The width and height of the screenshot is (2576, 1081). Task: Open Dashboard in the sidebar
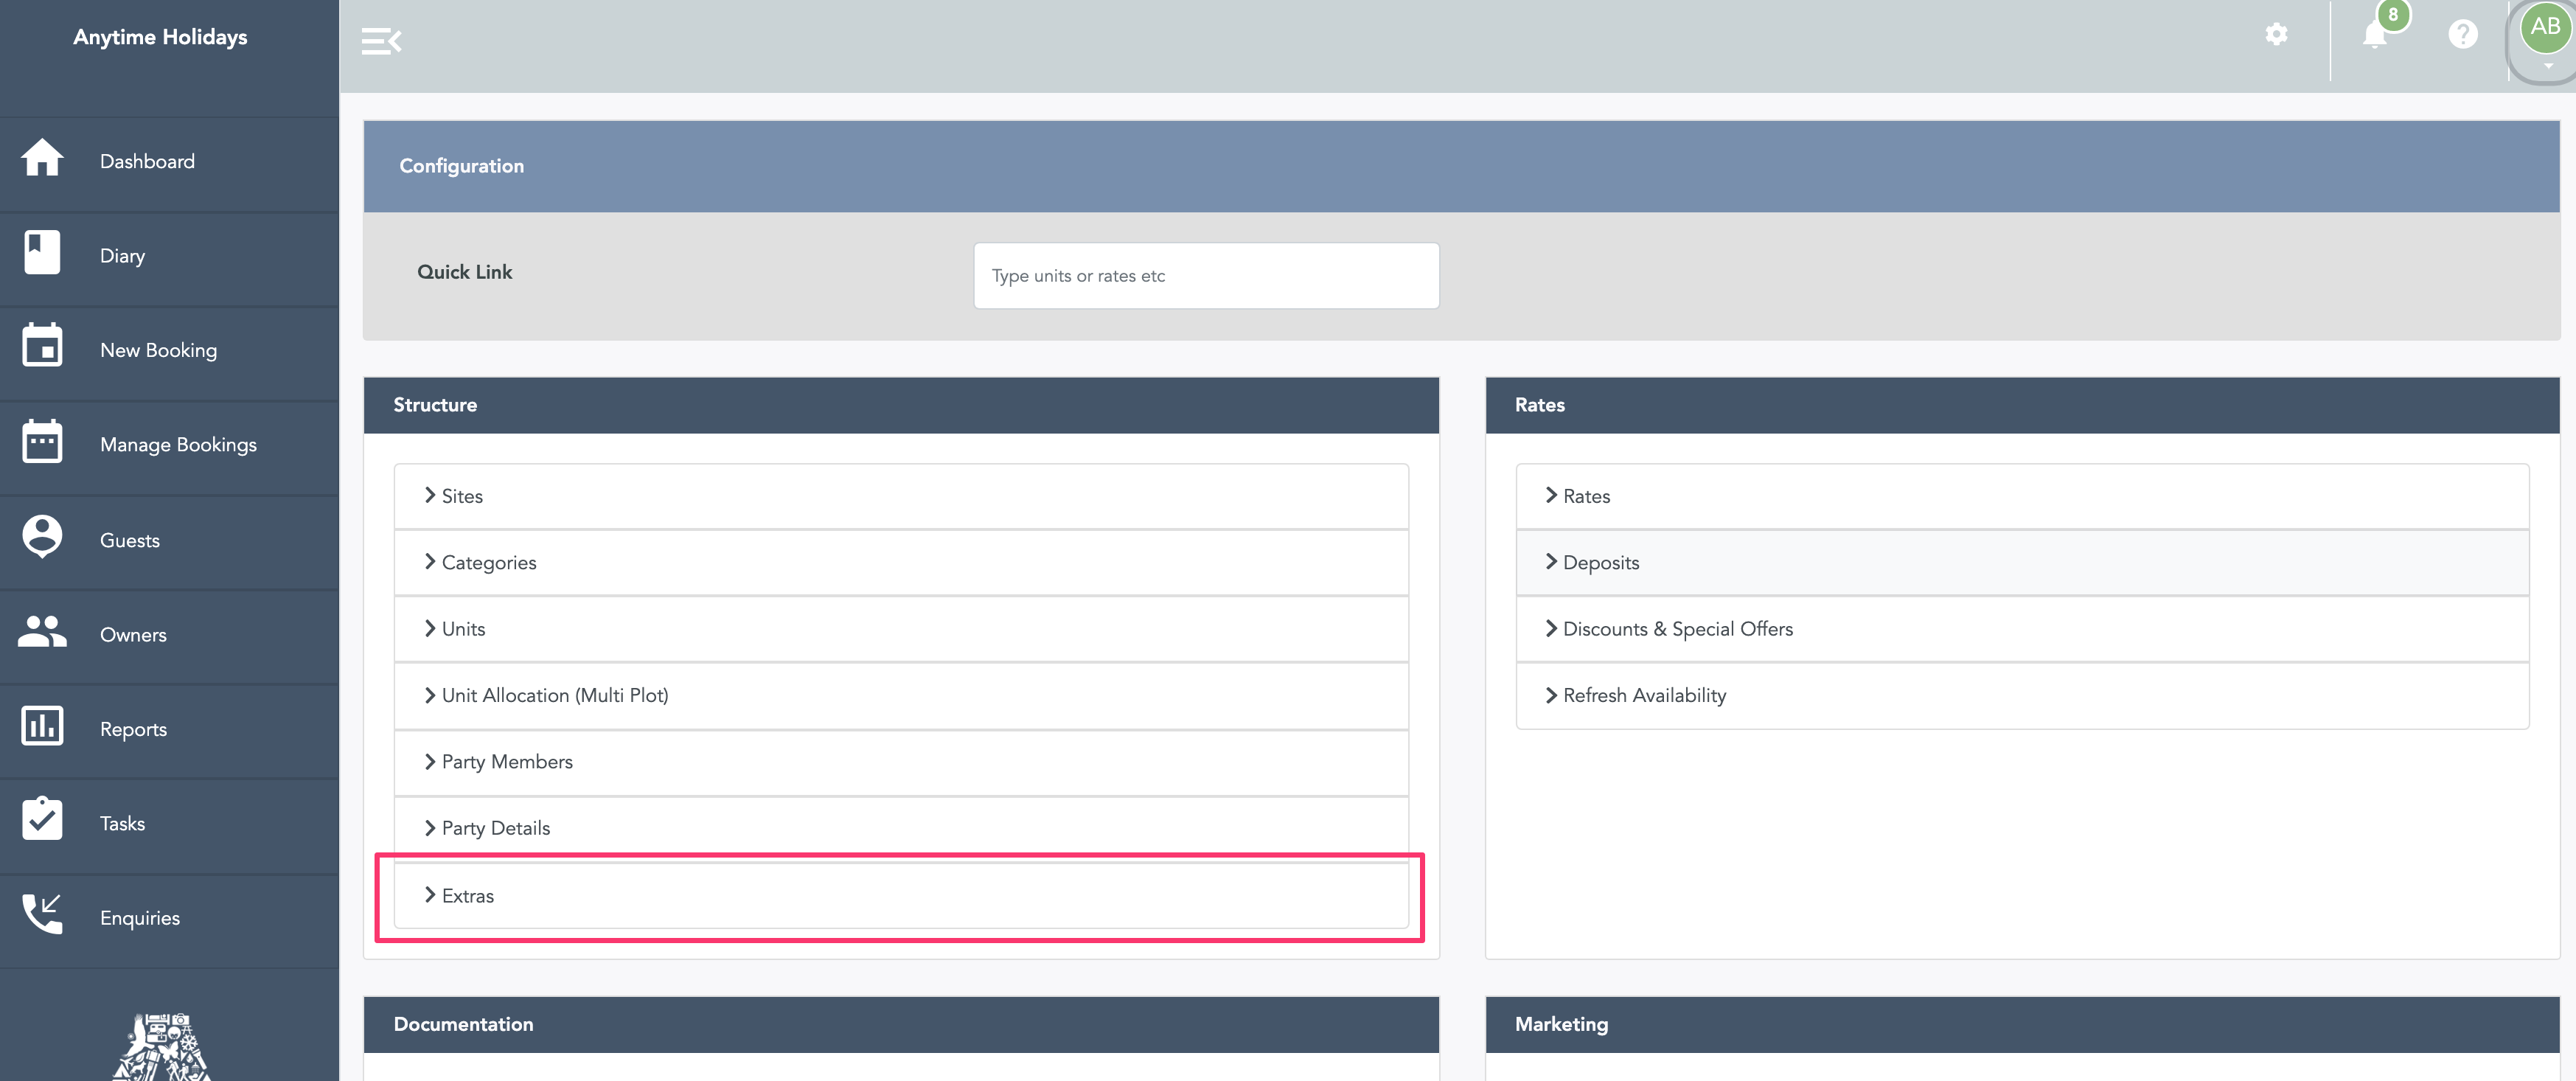(x=147, y=161)
